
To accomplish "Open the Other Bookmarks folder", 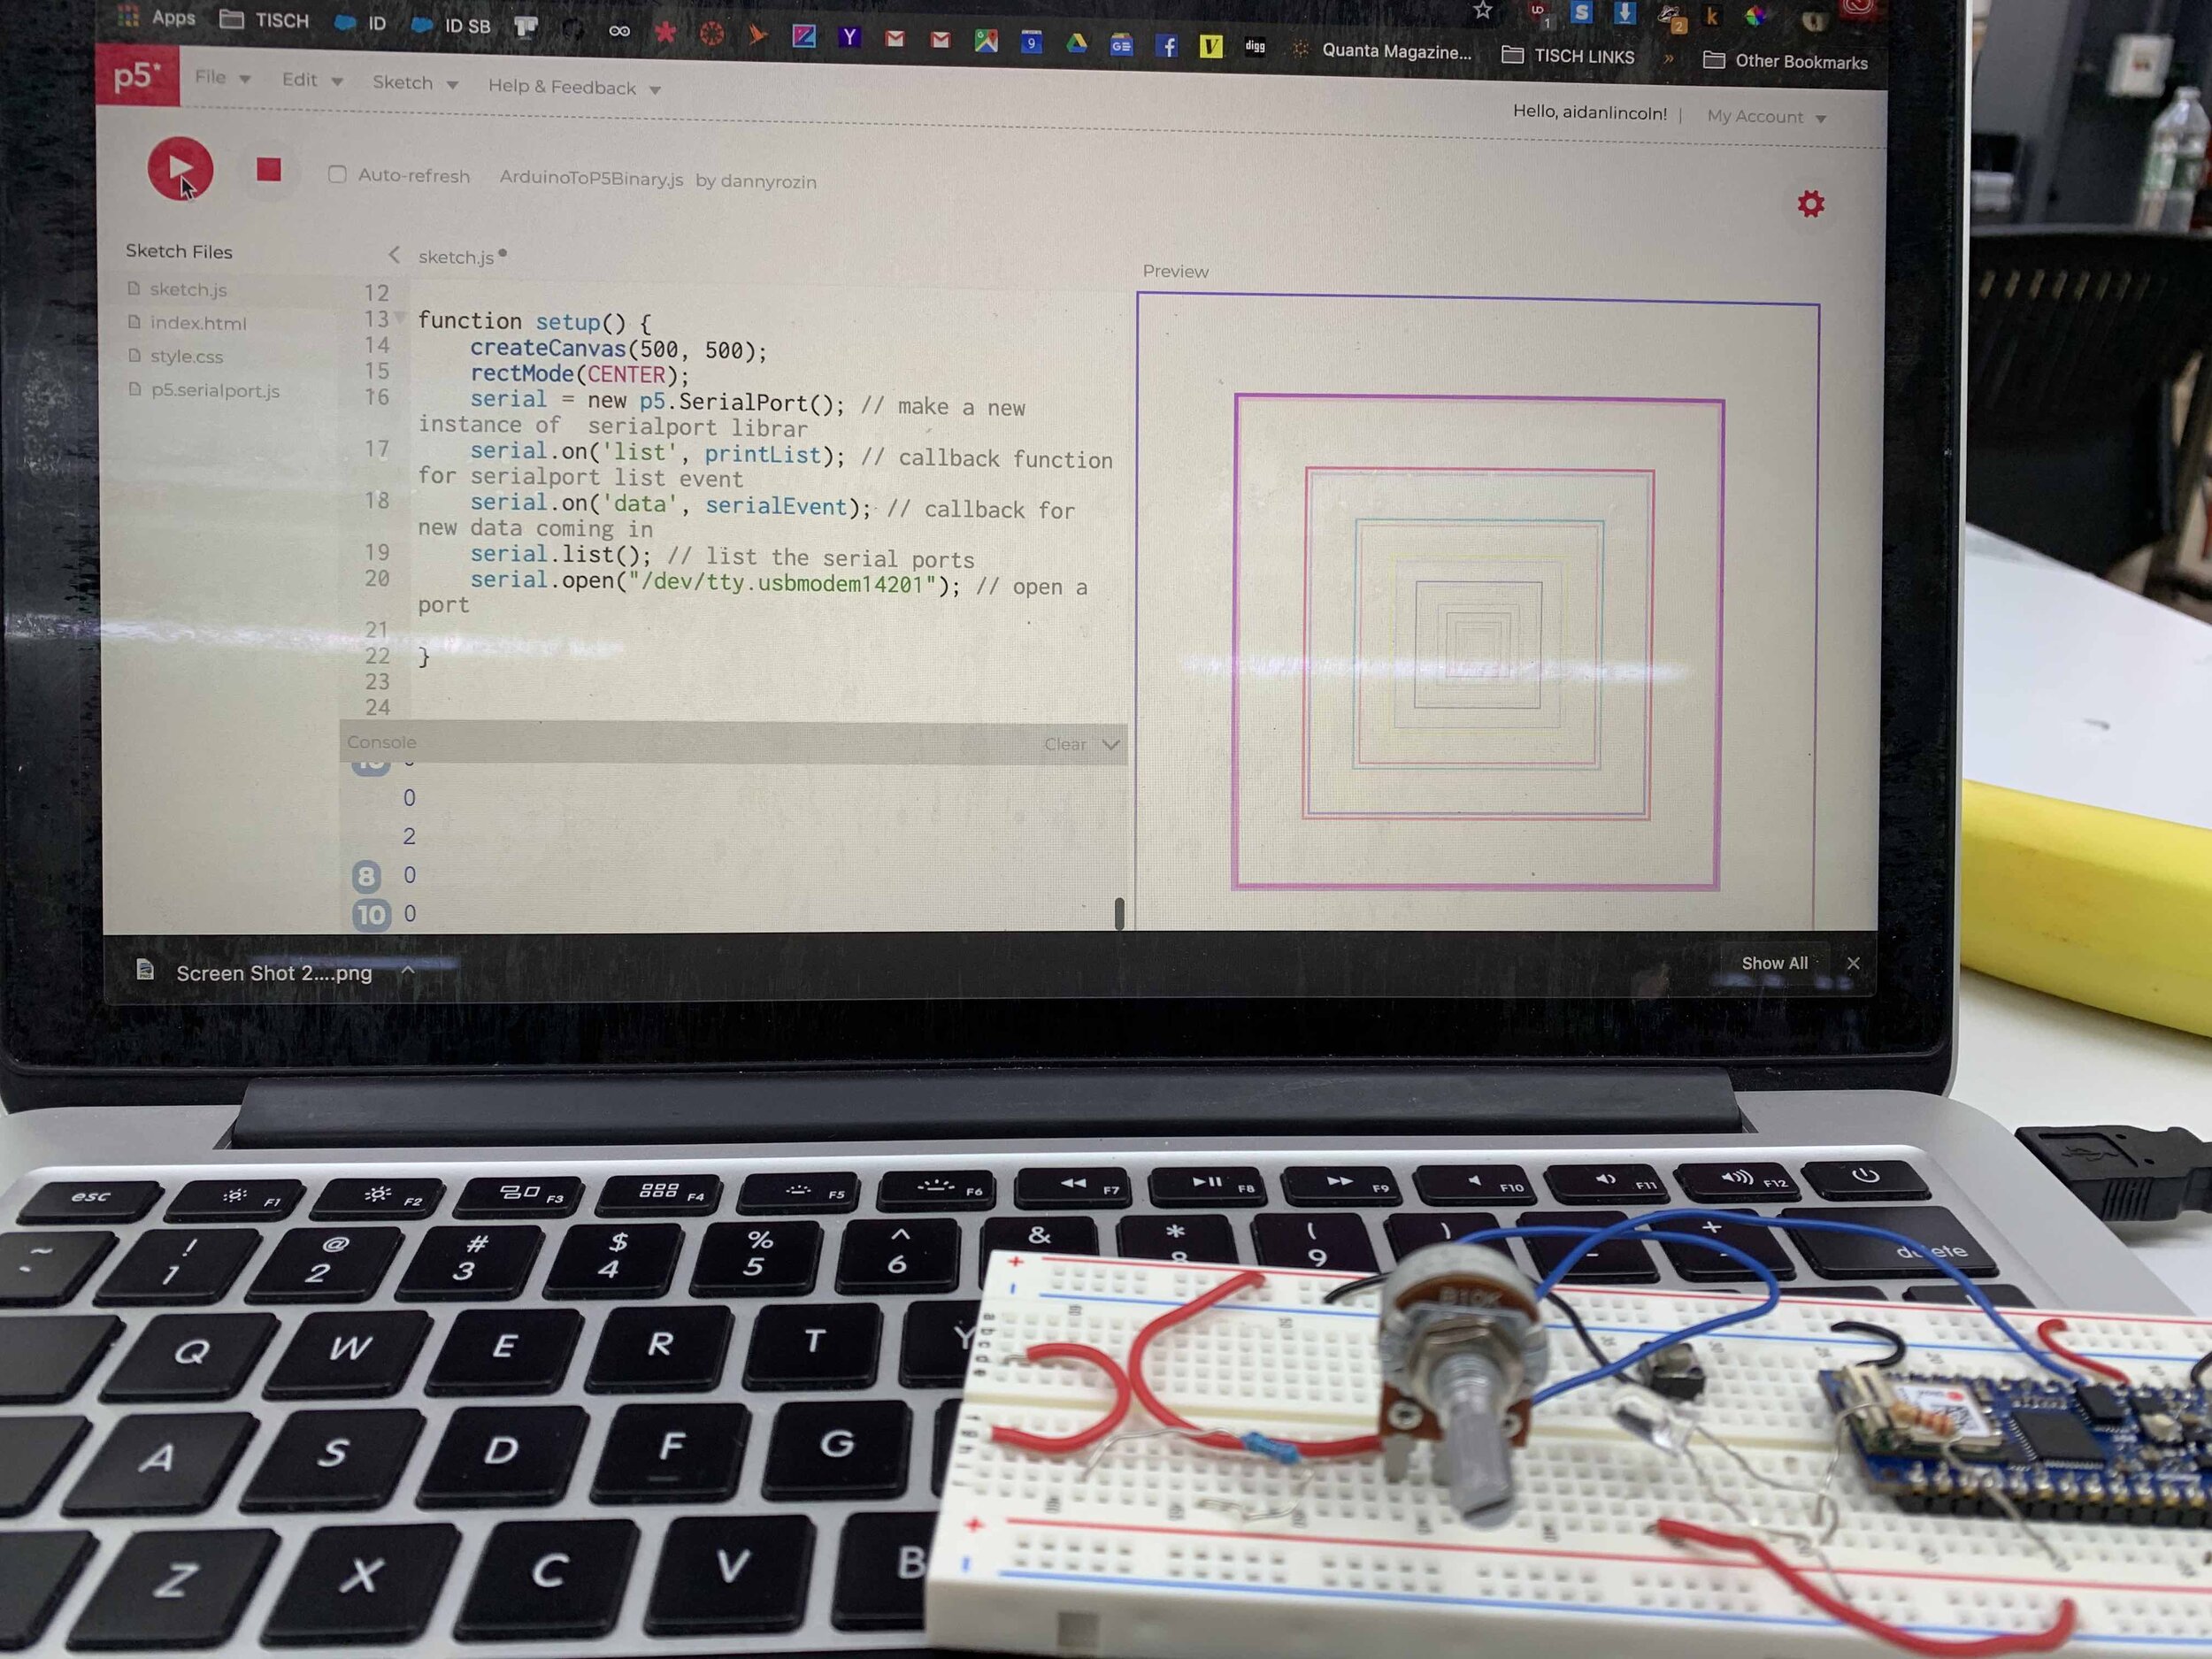I will point(1785,61).
